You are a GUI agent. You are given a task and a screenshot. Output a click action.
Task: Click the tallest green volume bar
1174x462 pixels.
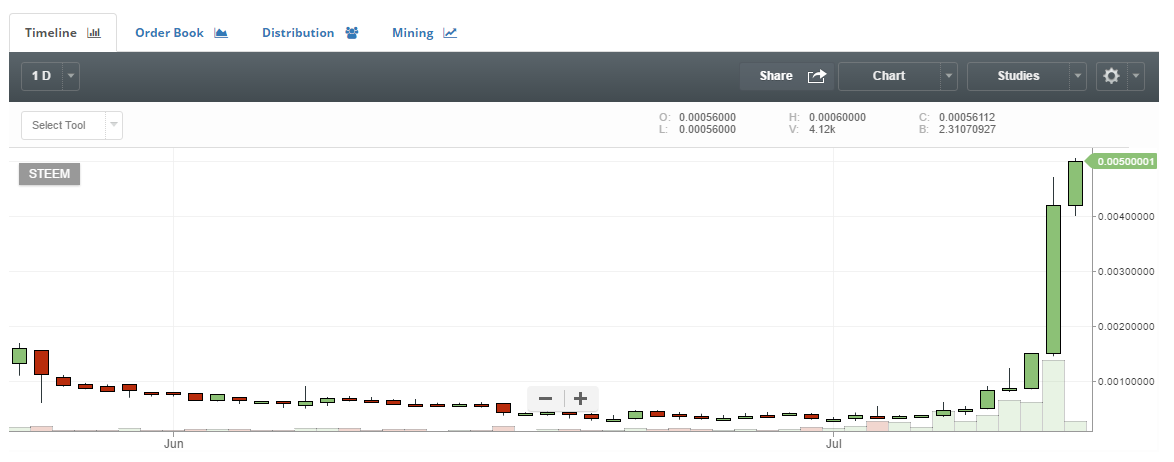pos(1053,395)
